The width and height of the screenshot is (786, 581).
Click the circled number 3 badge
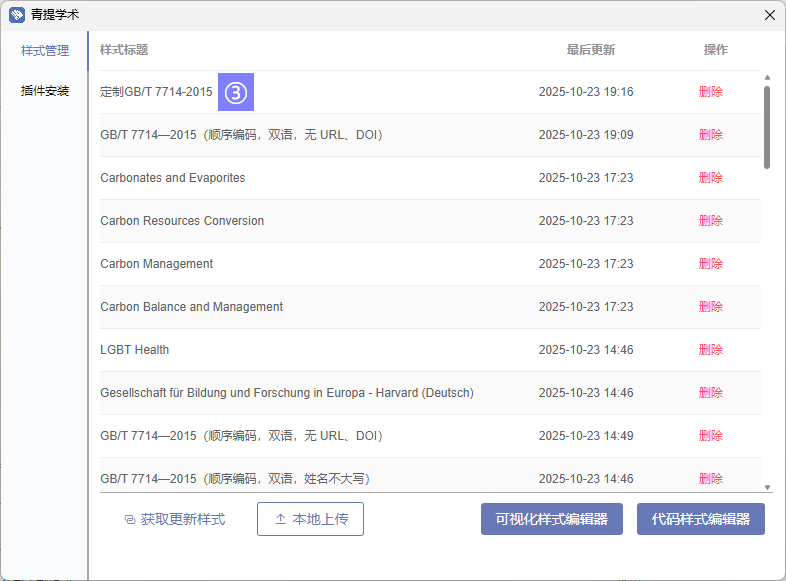(x=236, y=92)
